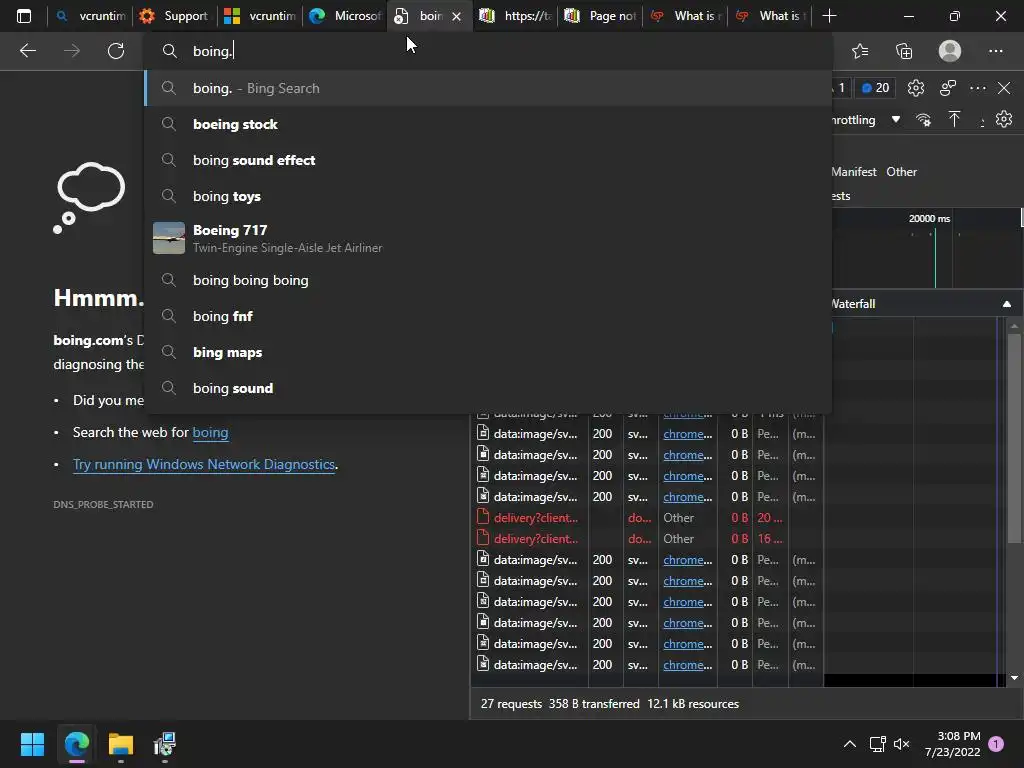Choose the boing toys suggestion
The width and height of the screenshot is (1024, 768).
[x=488, y=196]
